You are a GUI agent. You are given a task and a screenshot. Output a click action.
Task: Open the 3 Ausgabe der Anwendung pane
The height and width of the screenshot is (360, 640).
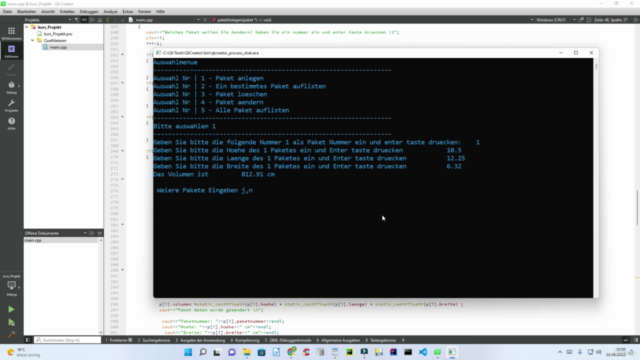[x=200, y=340]
